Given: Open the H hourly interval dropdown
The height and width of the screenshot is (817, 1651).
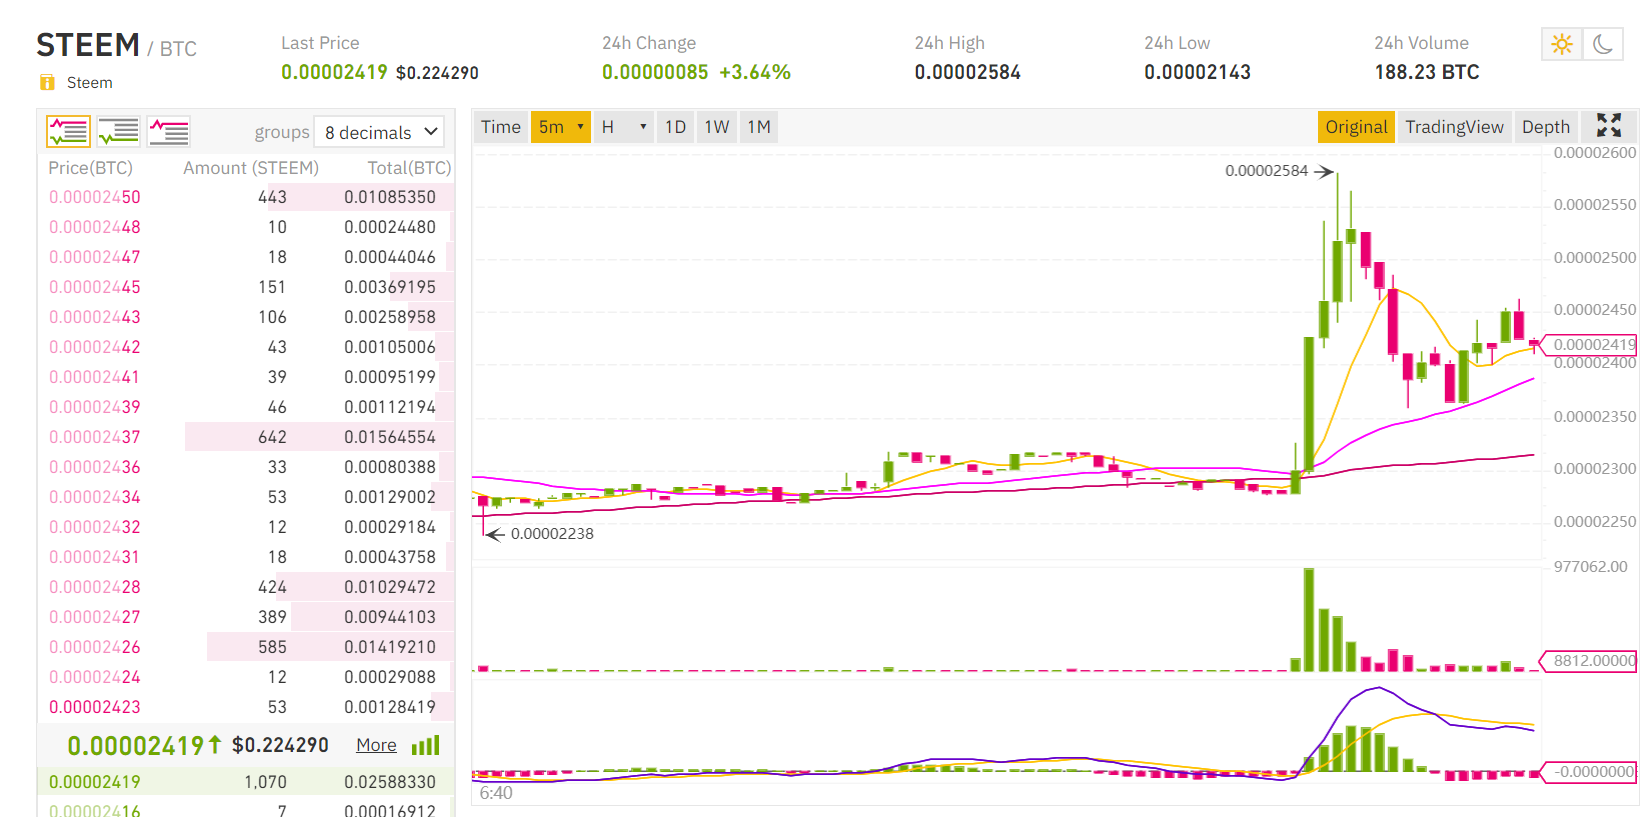Looking at the screenshot, I should pos(624,127).
